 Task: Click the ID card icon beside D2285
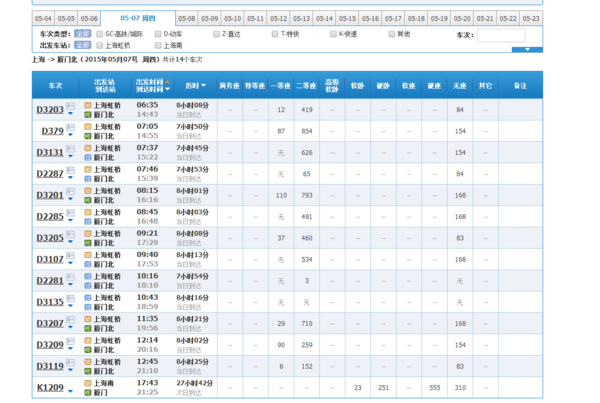[x=70, y=212]
